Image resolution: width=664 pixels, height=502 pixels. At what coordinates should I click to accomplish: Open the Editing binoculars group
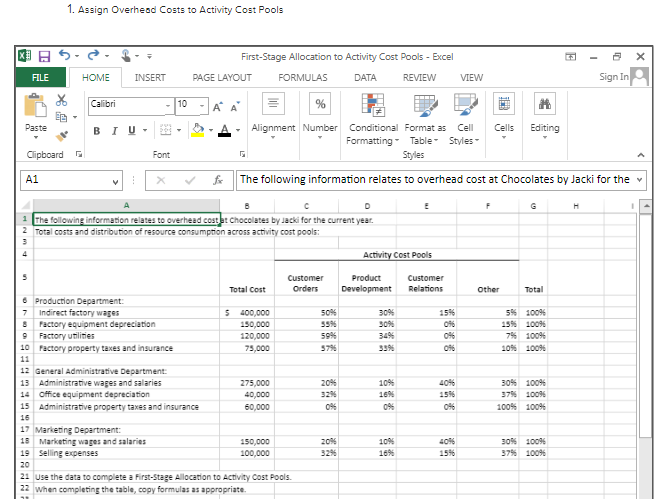545,104
